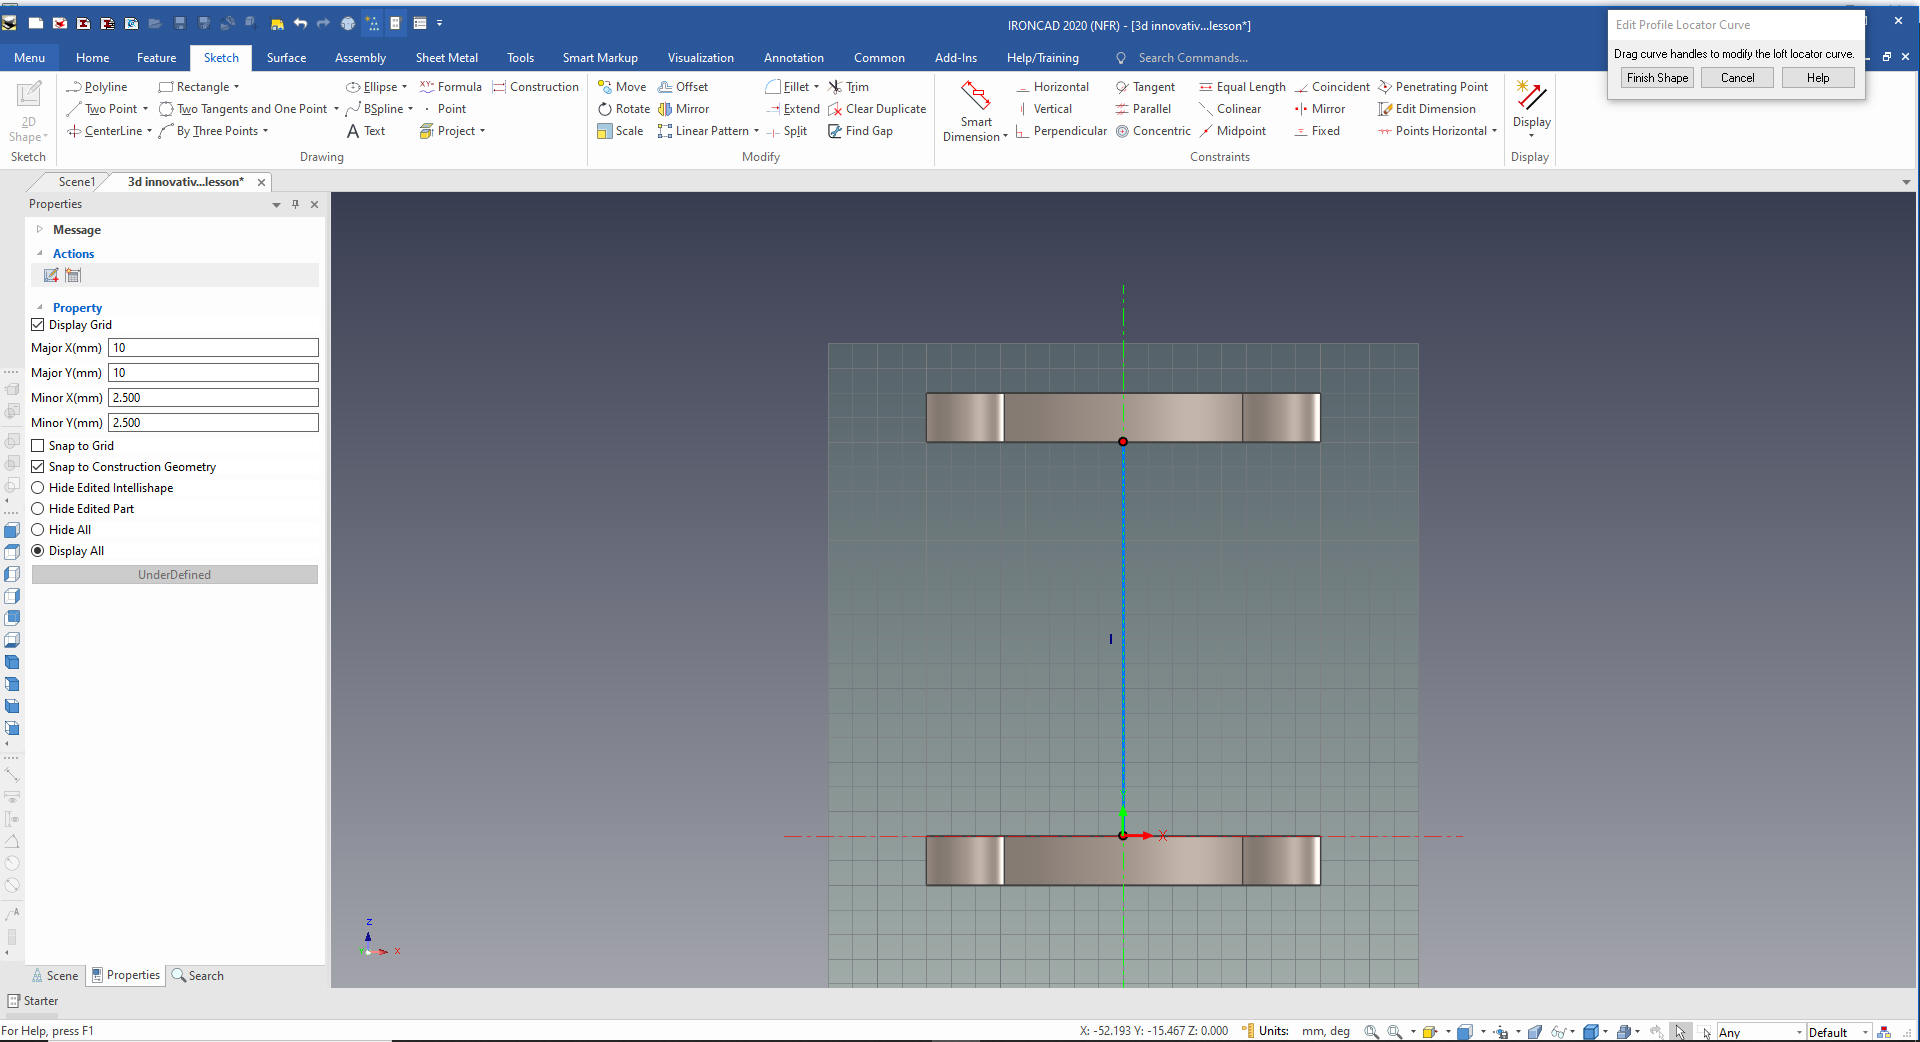This screenshot has height=1042, width=1920.
Task: Select the Mirror modify tool
Action: 684,109
